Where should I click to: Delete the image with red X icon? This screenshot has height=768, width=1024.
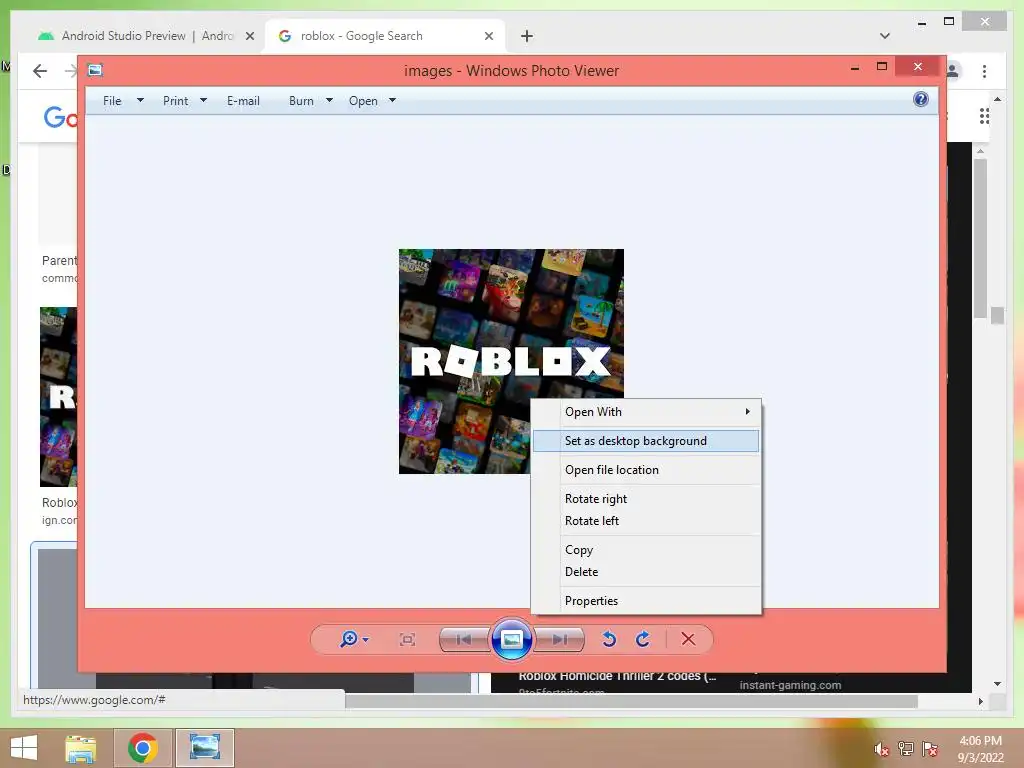[x=688, y=639]
